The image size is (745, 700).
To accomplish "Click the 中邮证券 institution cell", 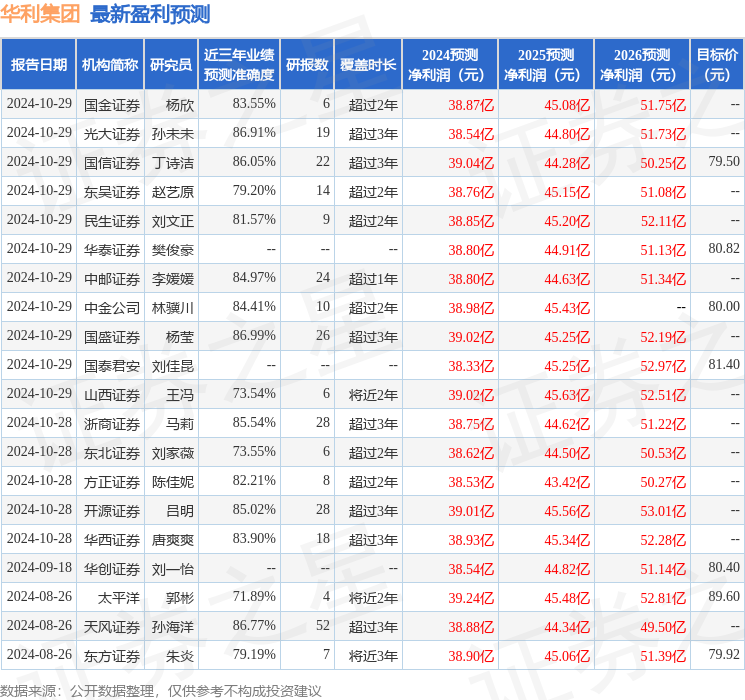I will point(112,279).
